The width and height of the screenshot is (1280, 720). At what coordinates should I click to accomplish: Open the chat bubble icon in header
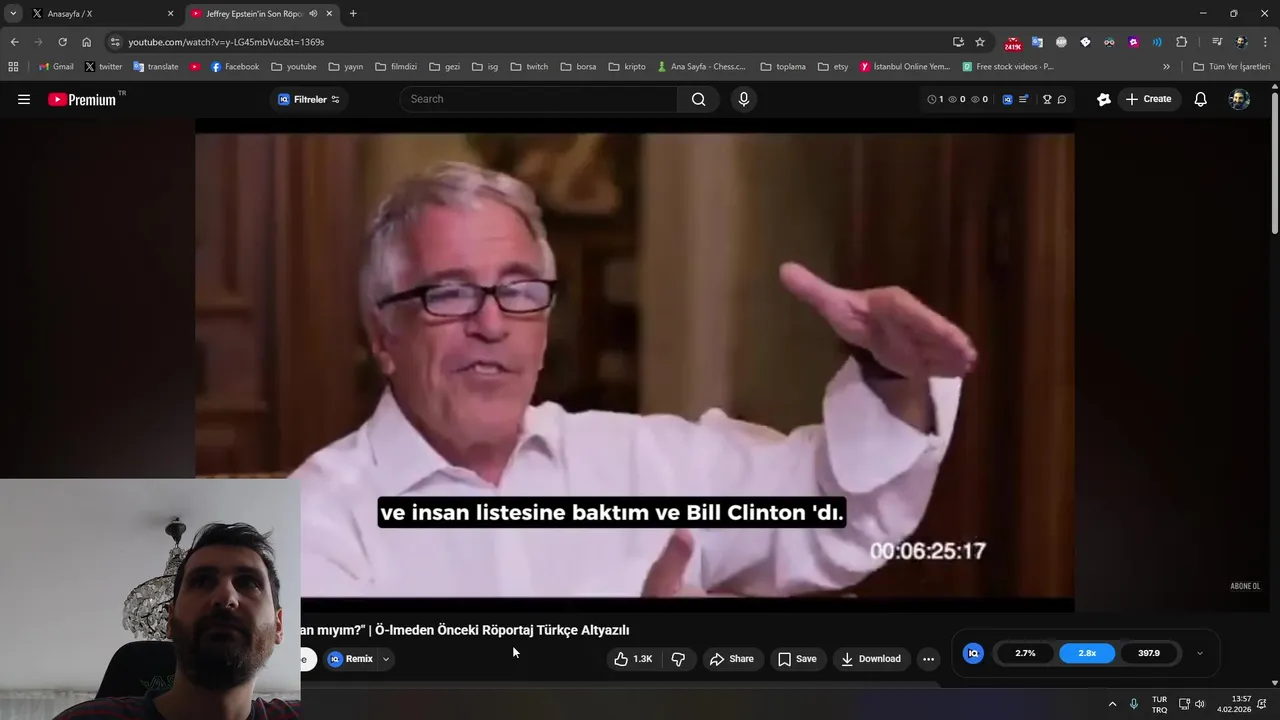coord(1062,99)
